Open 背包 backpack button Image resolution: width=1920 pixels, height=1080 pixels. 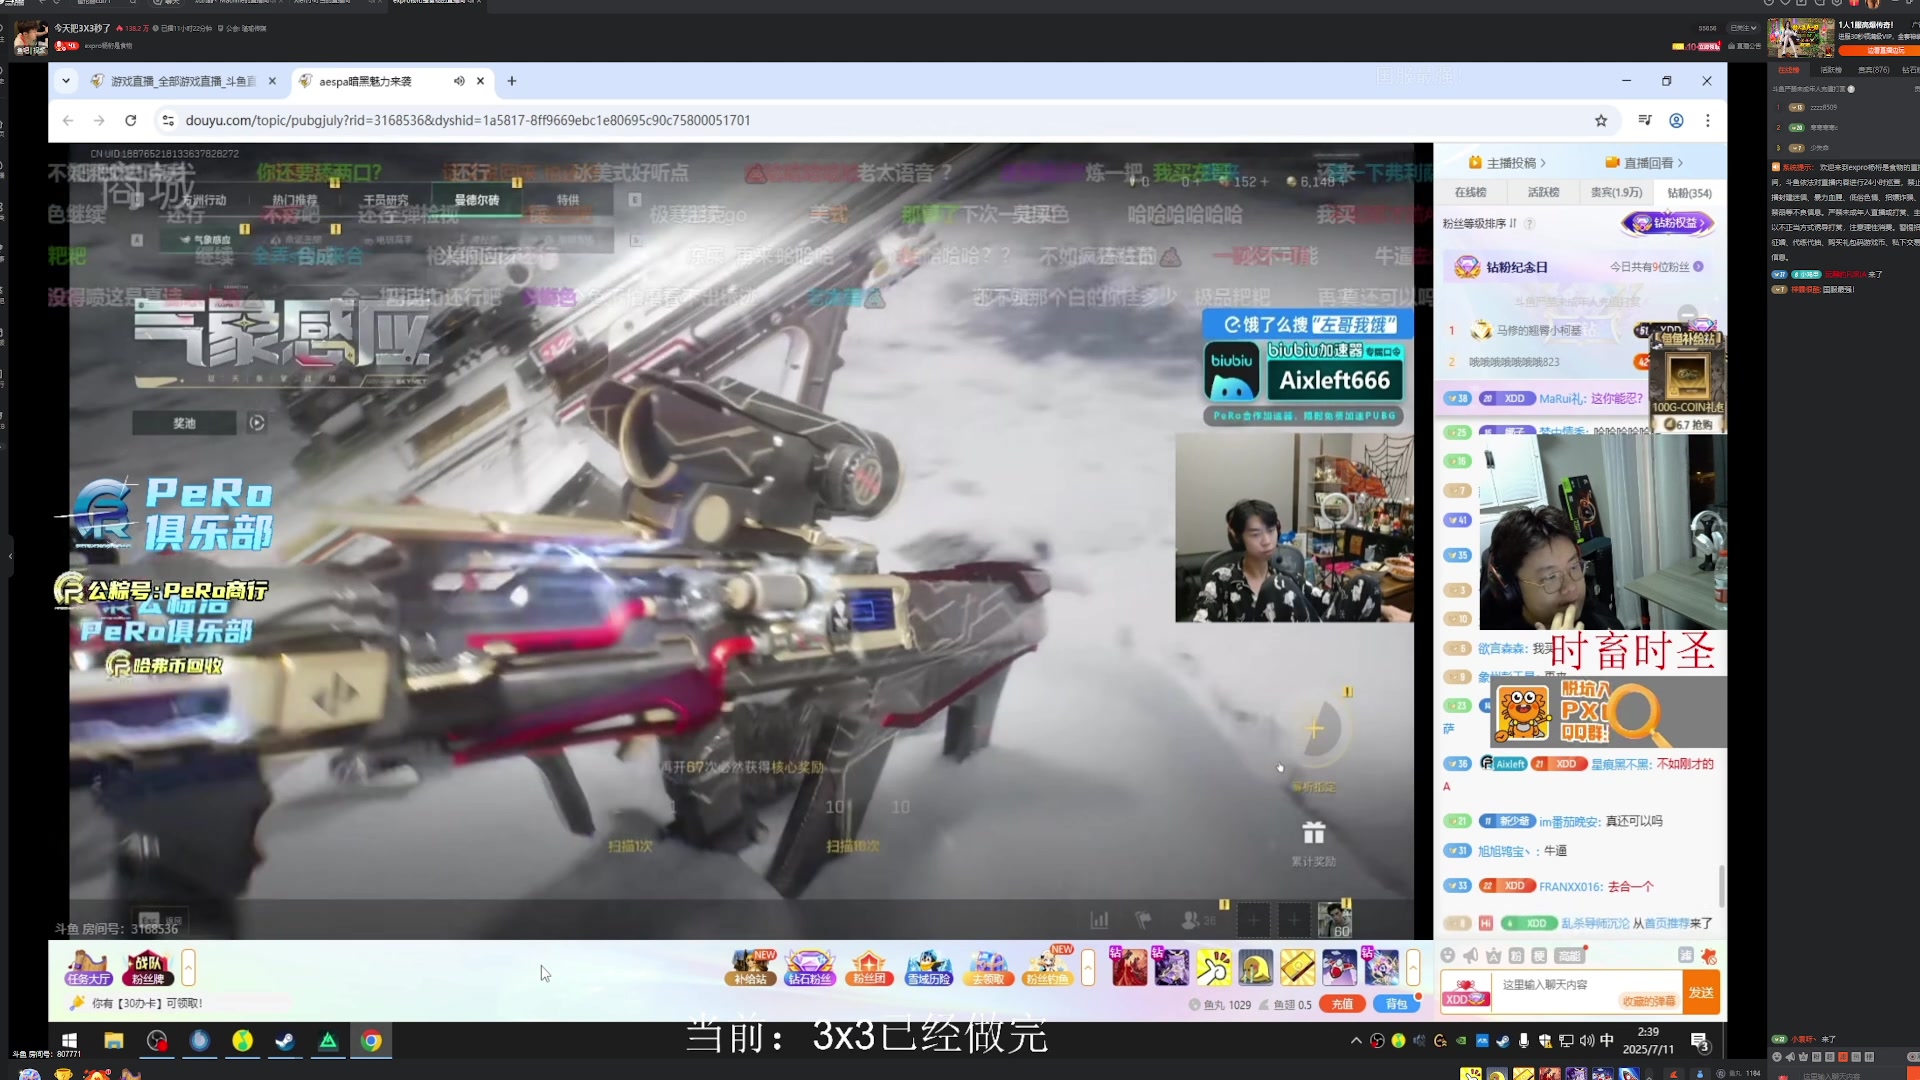tap(1396, 1004)
